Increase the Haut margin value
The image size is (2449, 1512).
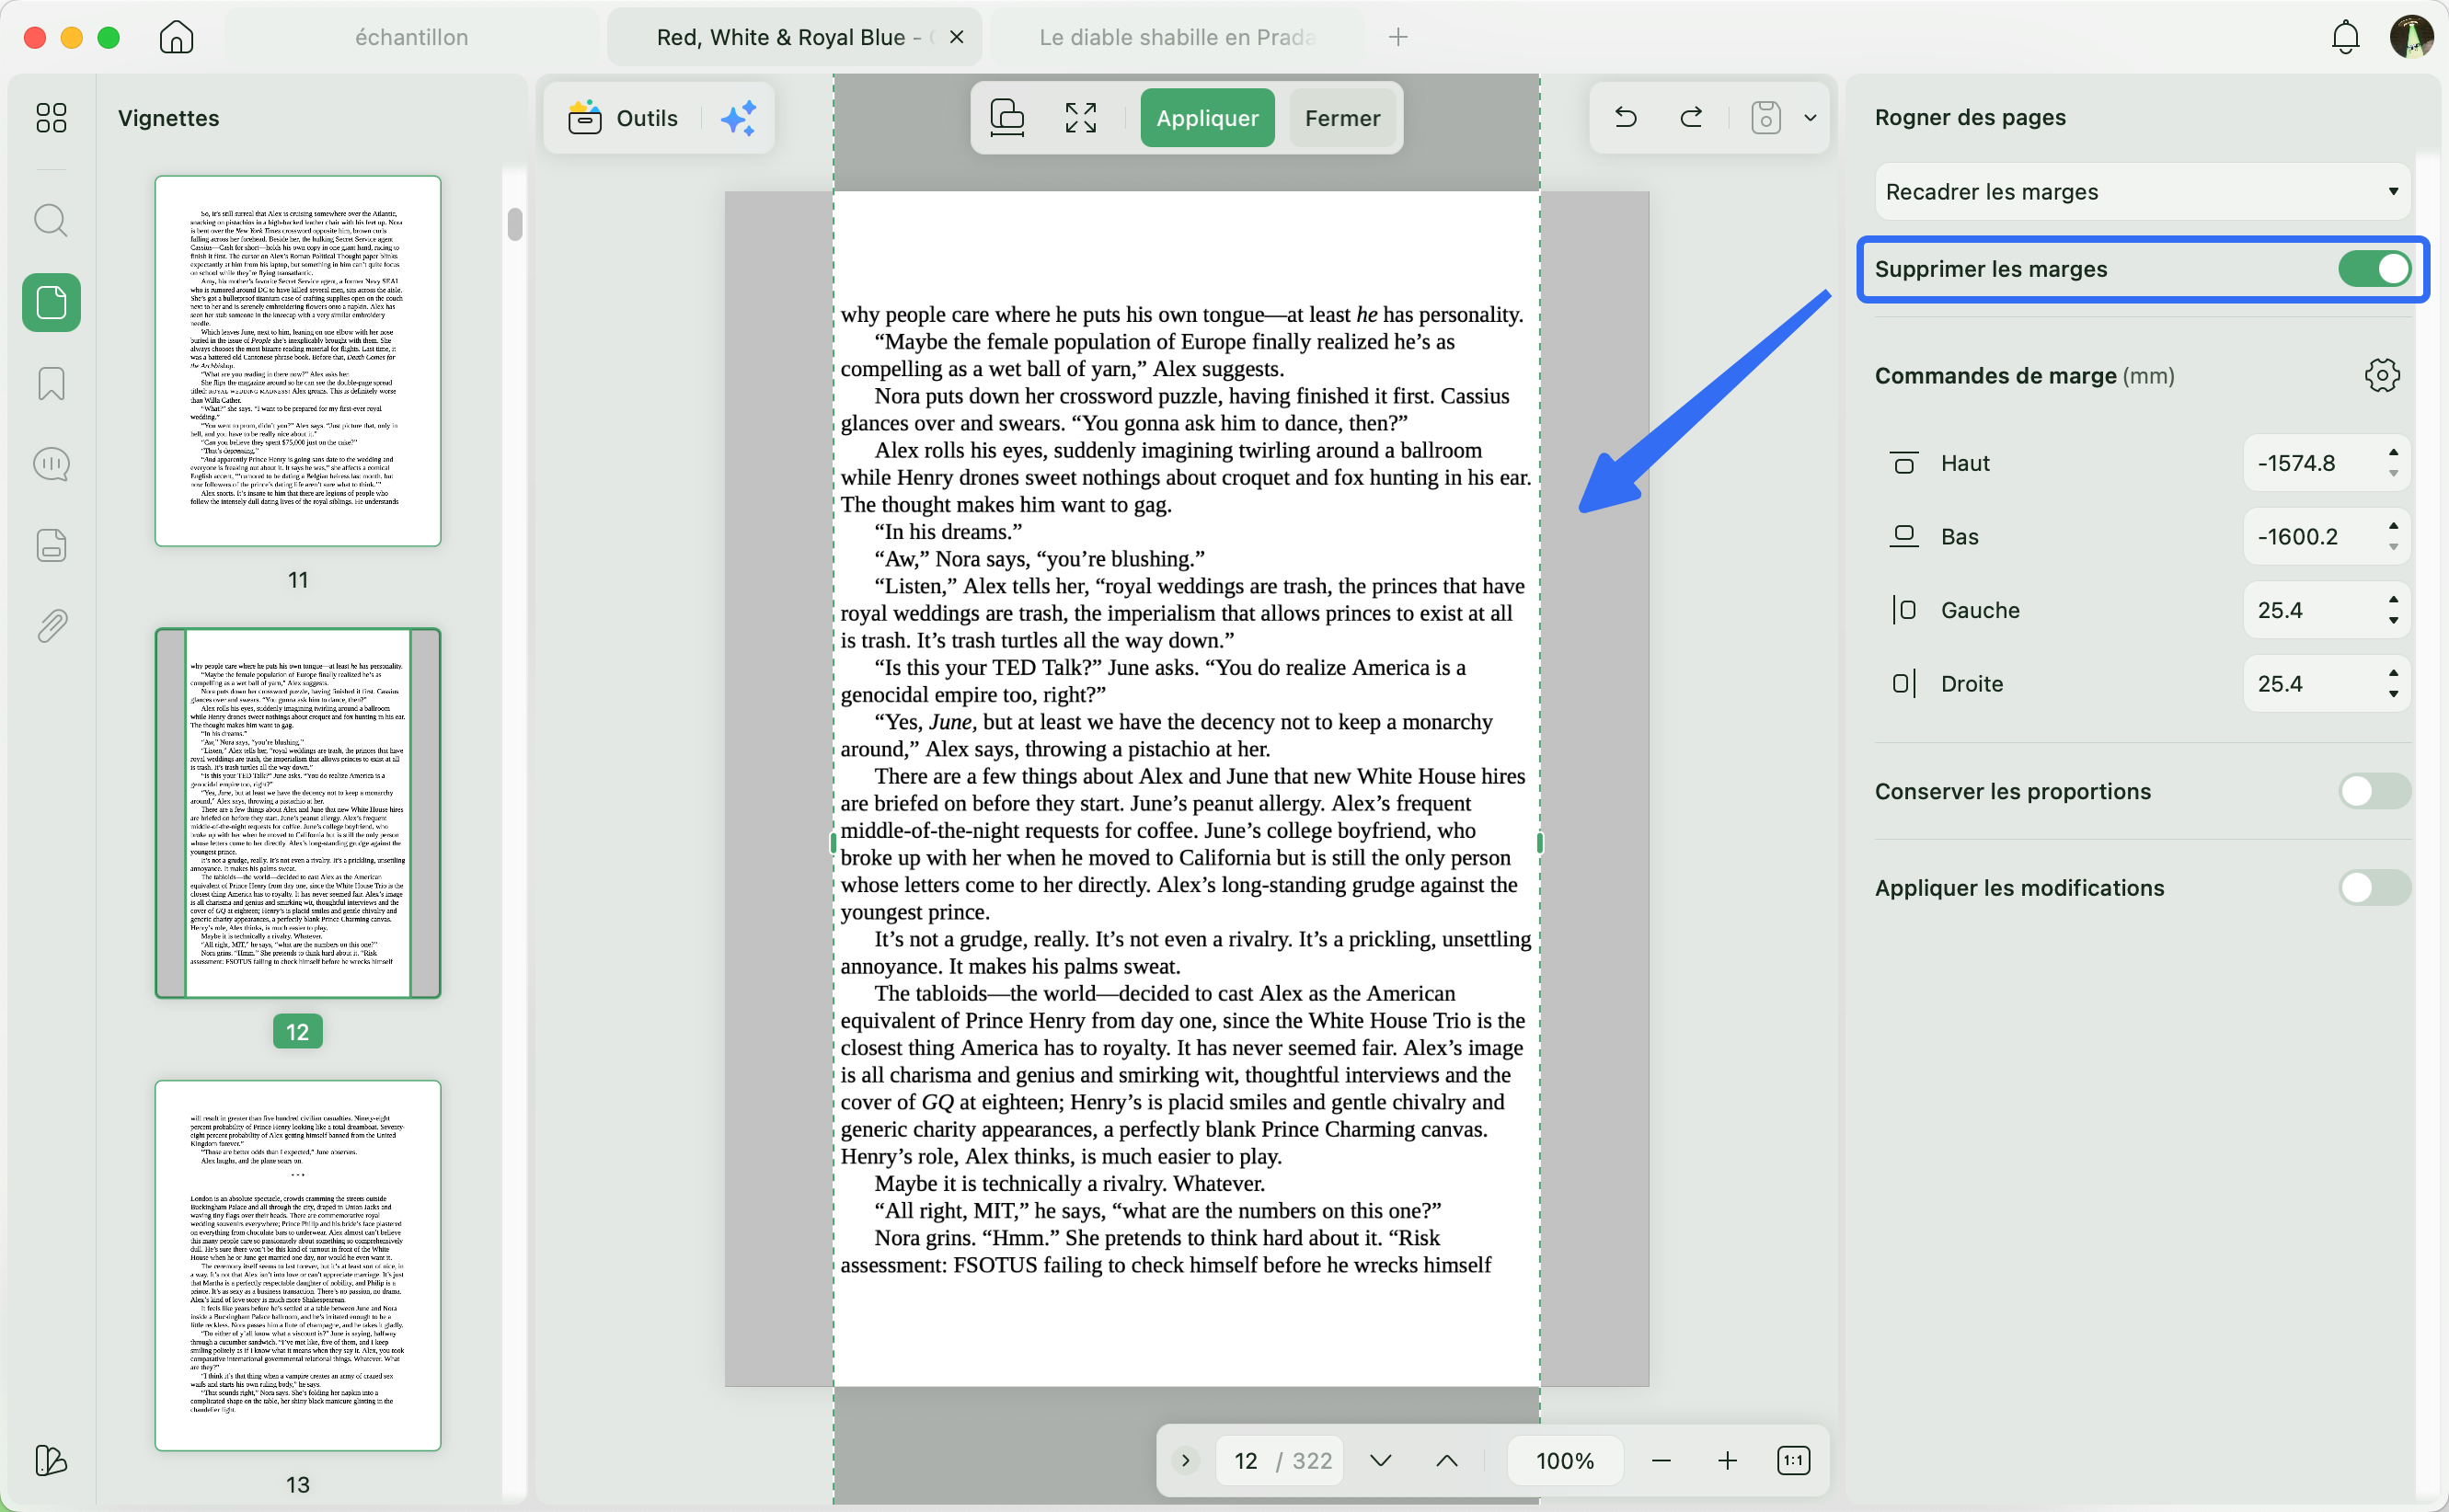click(2393, 452)
